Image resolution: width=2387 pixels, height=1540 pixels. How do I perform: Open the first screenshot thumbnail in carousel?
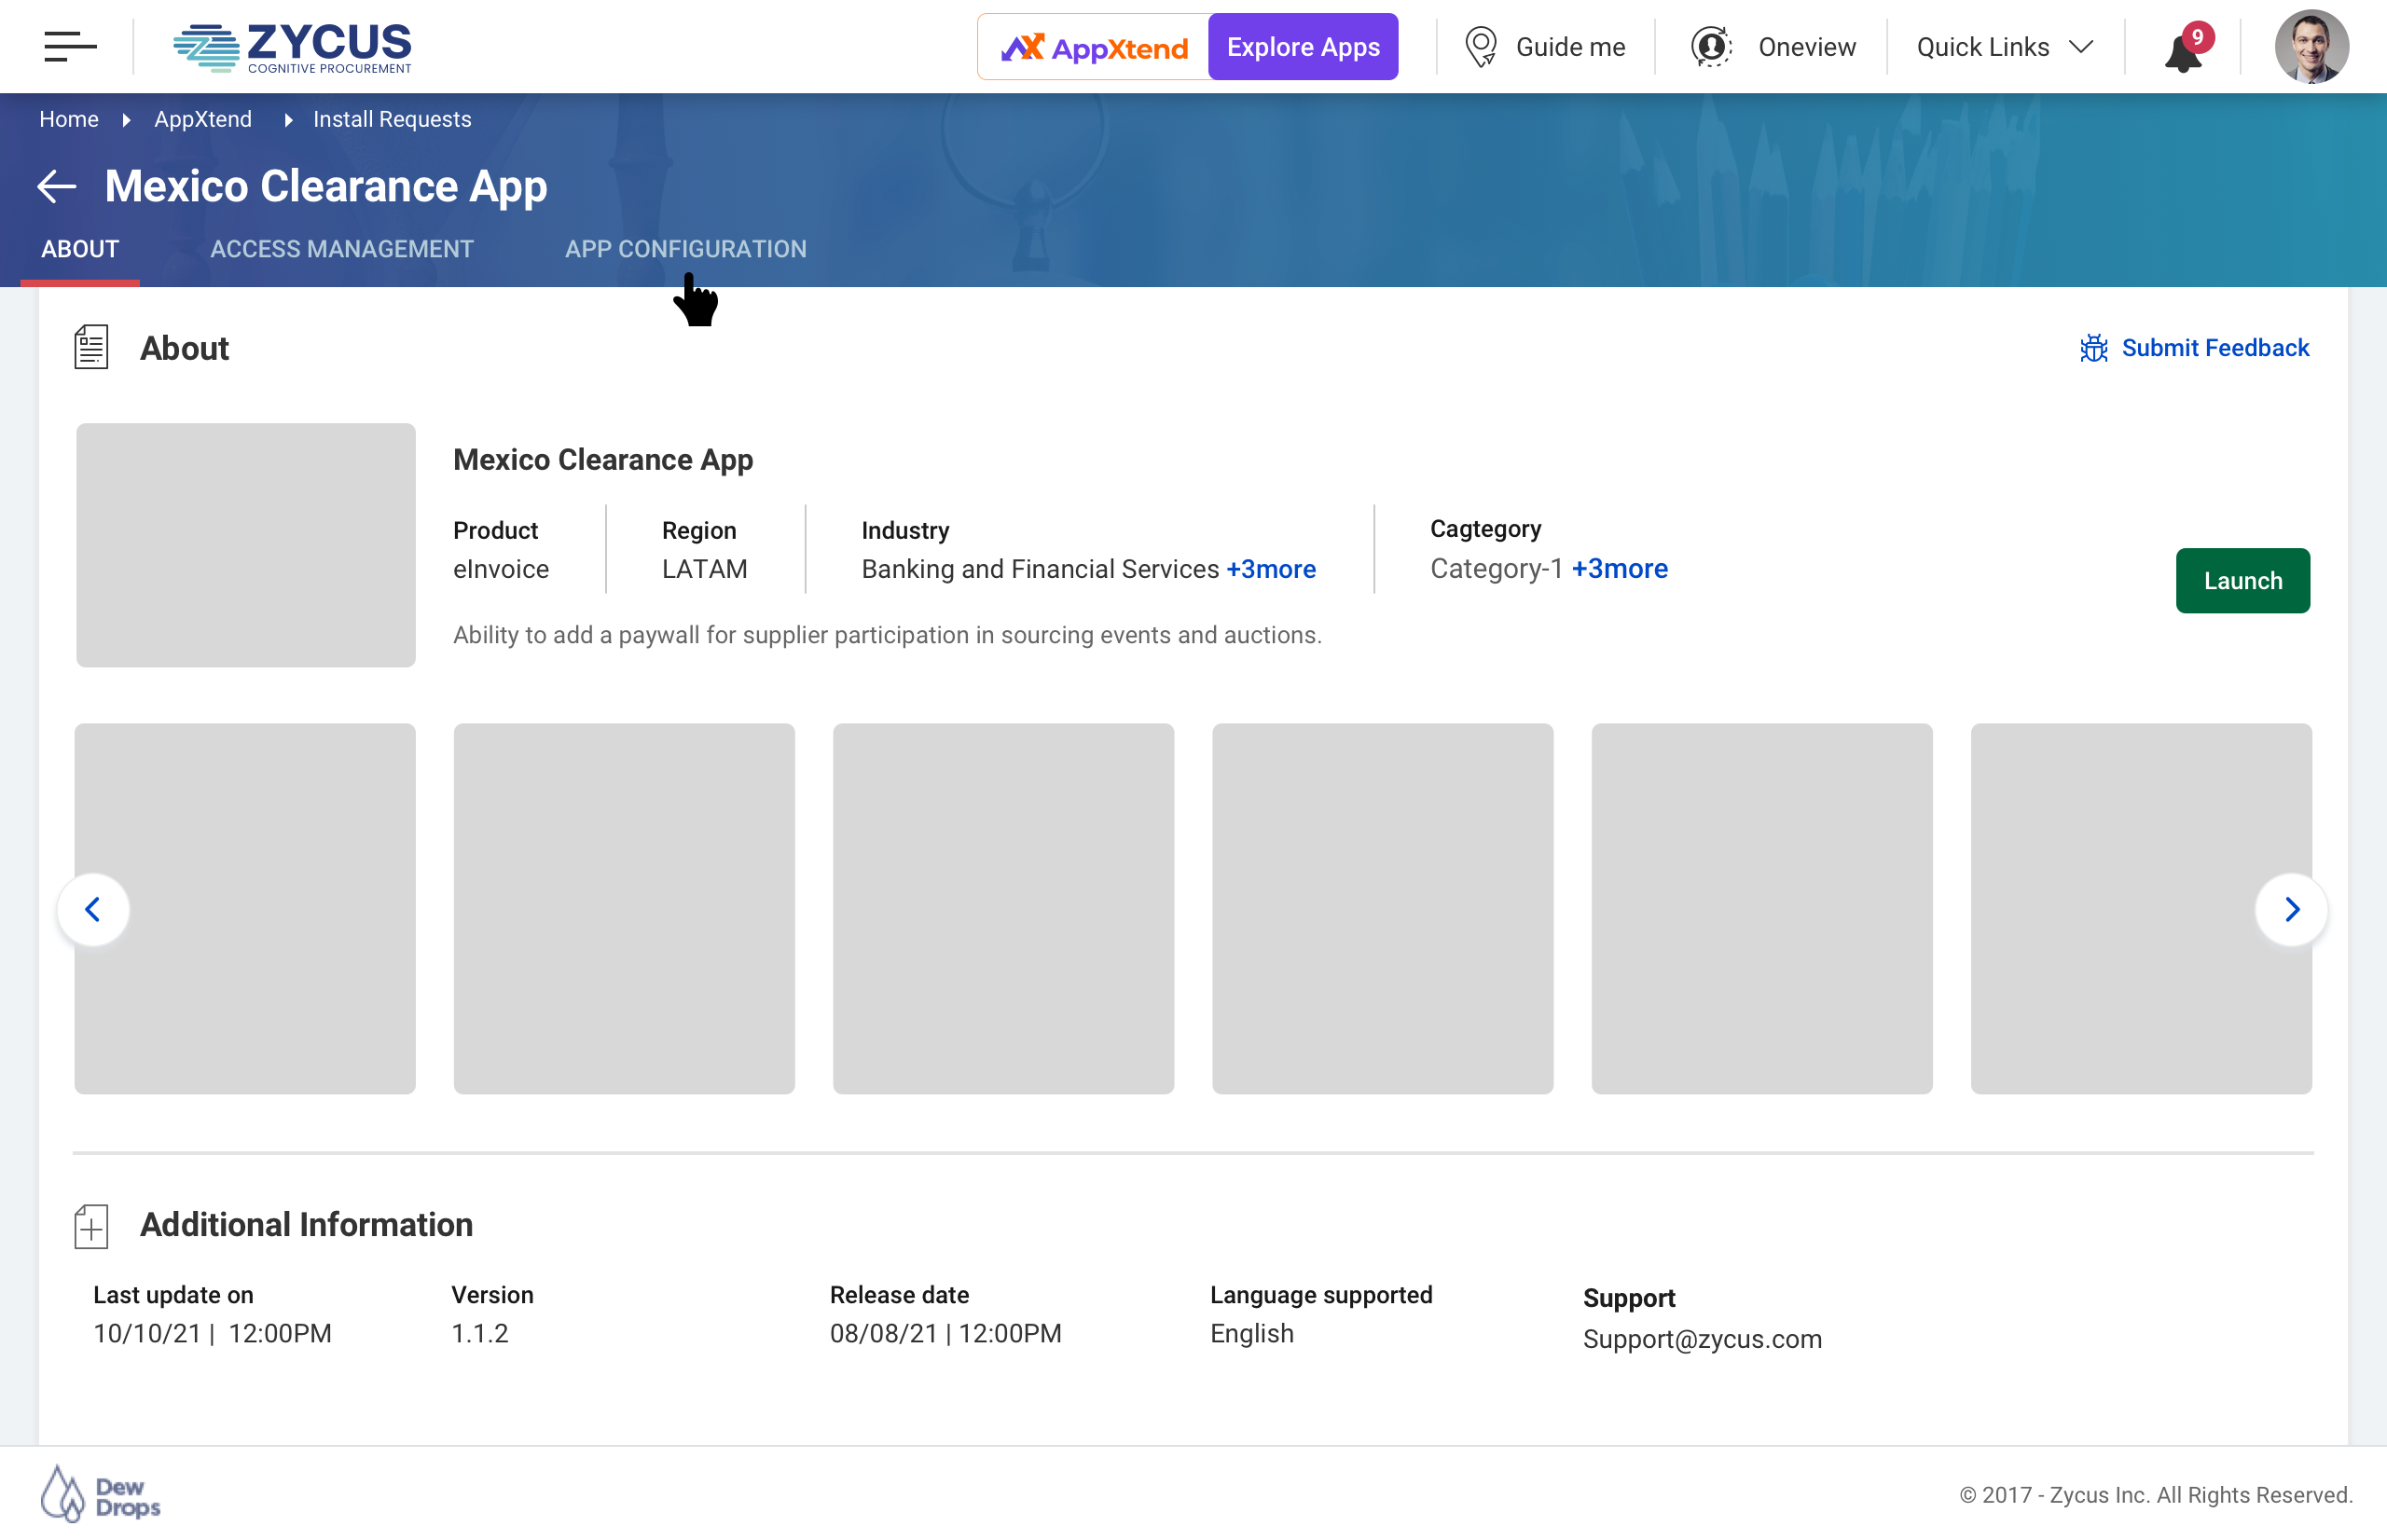point(245,908)
